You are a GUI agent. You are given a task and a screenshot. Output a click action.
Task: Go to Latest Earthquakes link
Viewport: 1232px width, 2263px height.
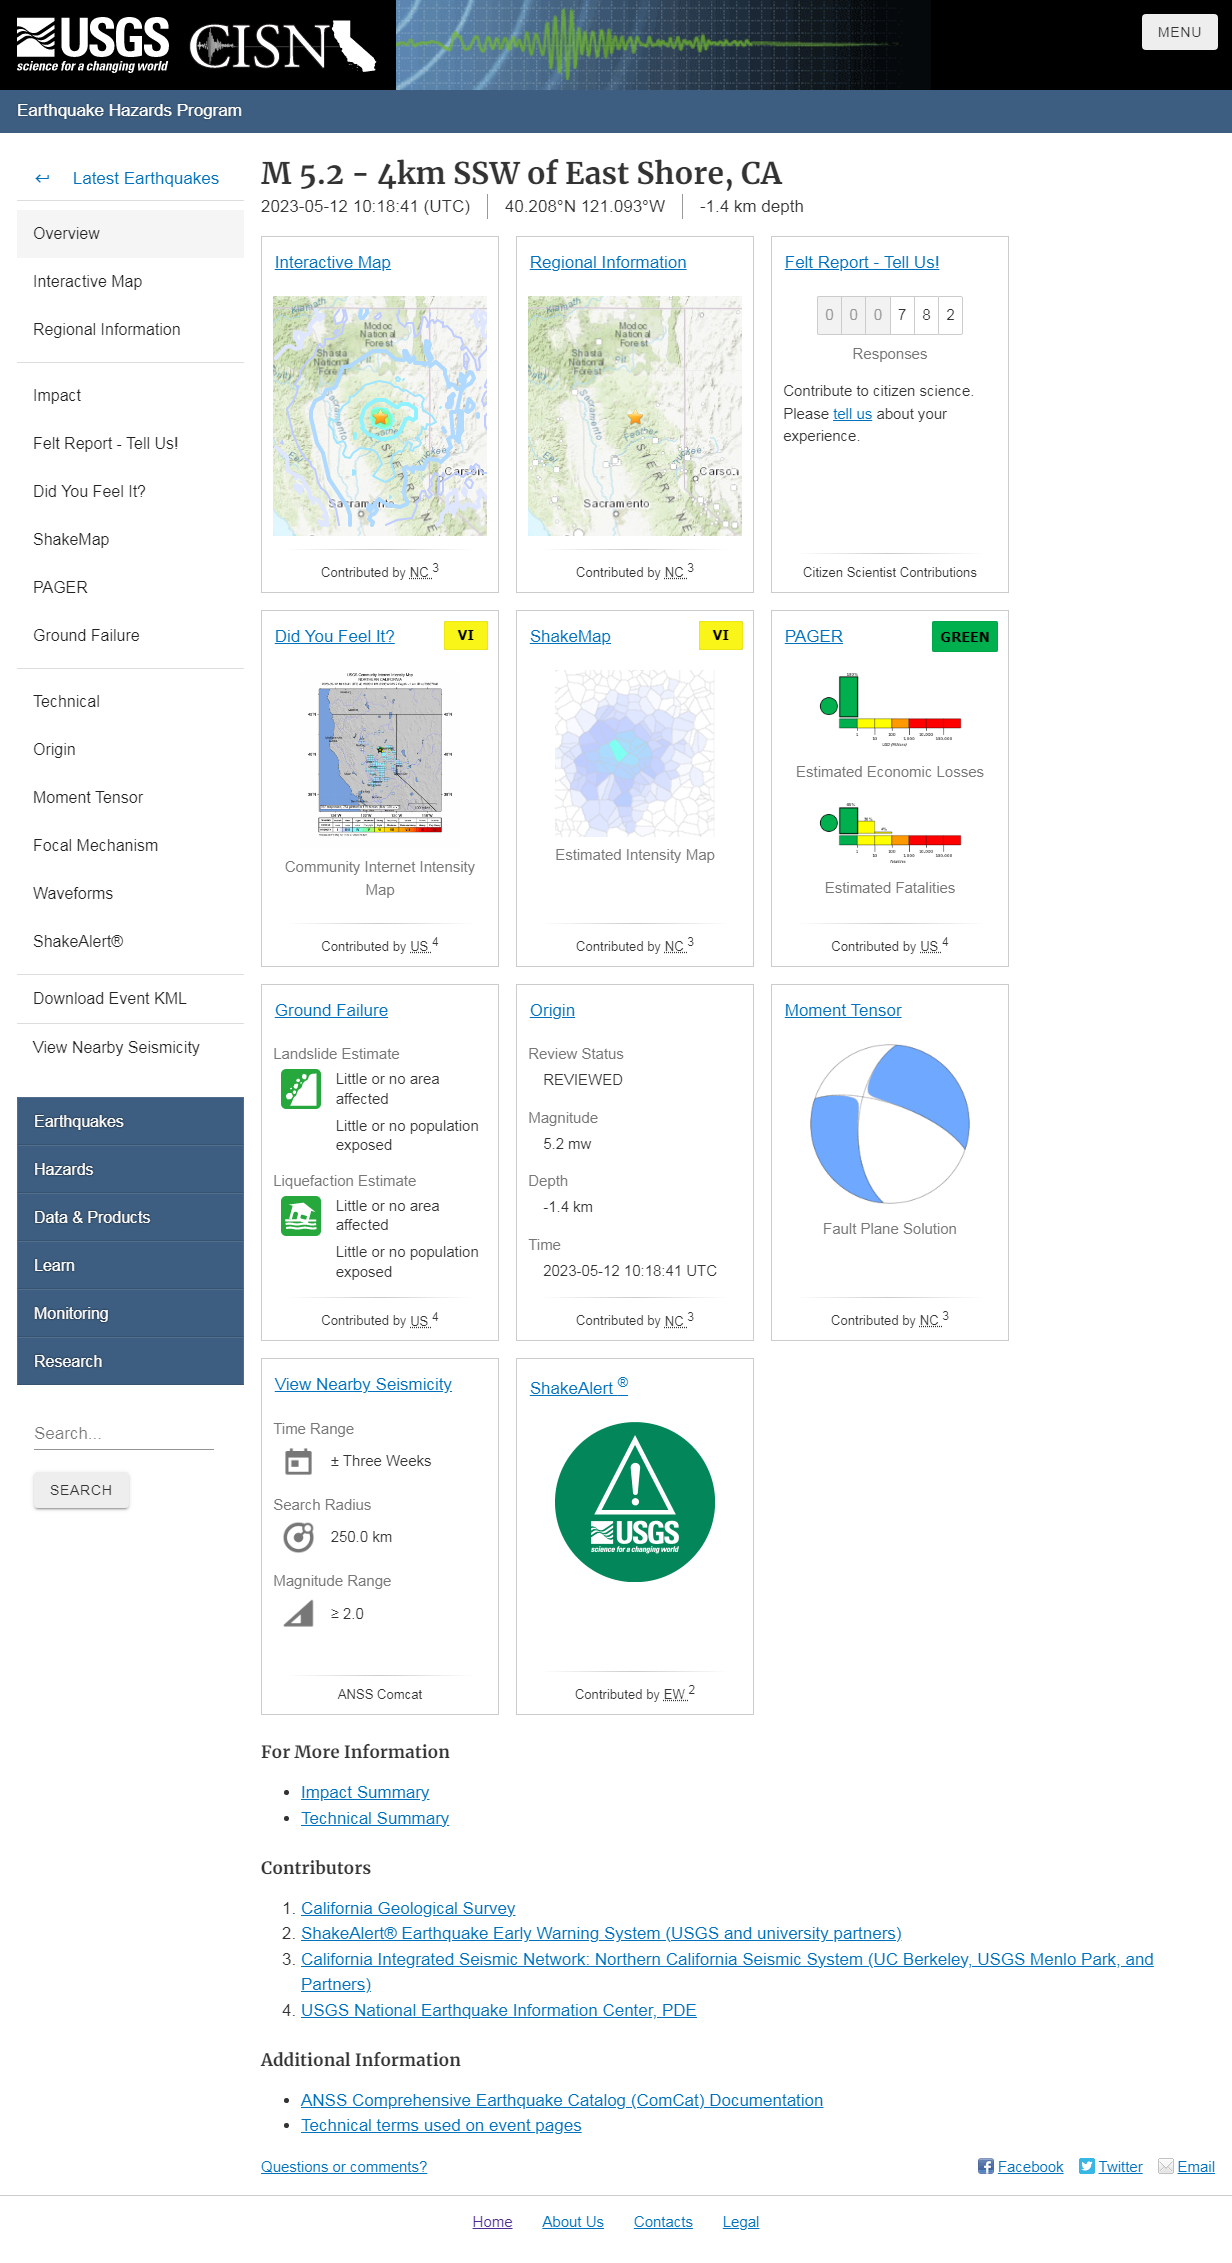[x=146, y=178]
